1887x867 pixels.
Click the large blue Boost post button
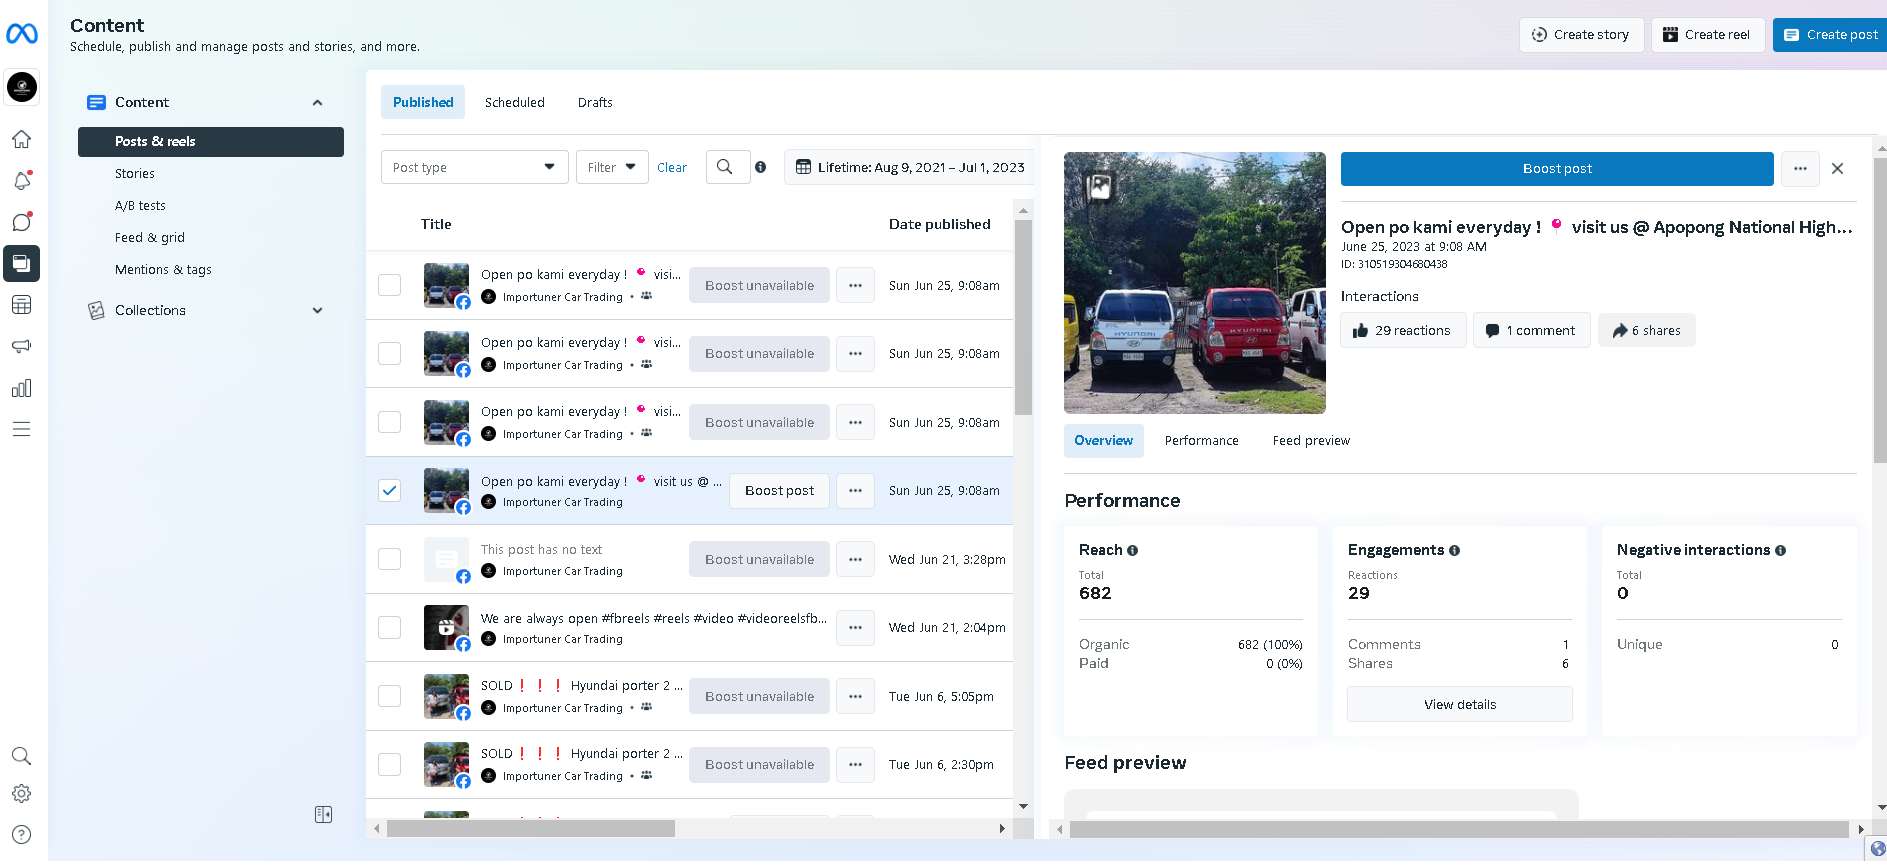pos(1557,169)
